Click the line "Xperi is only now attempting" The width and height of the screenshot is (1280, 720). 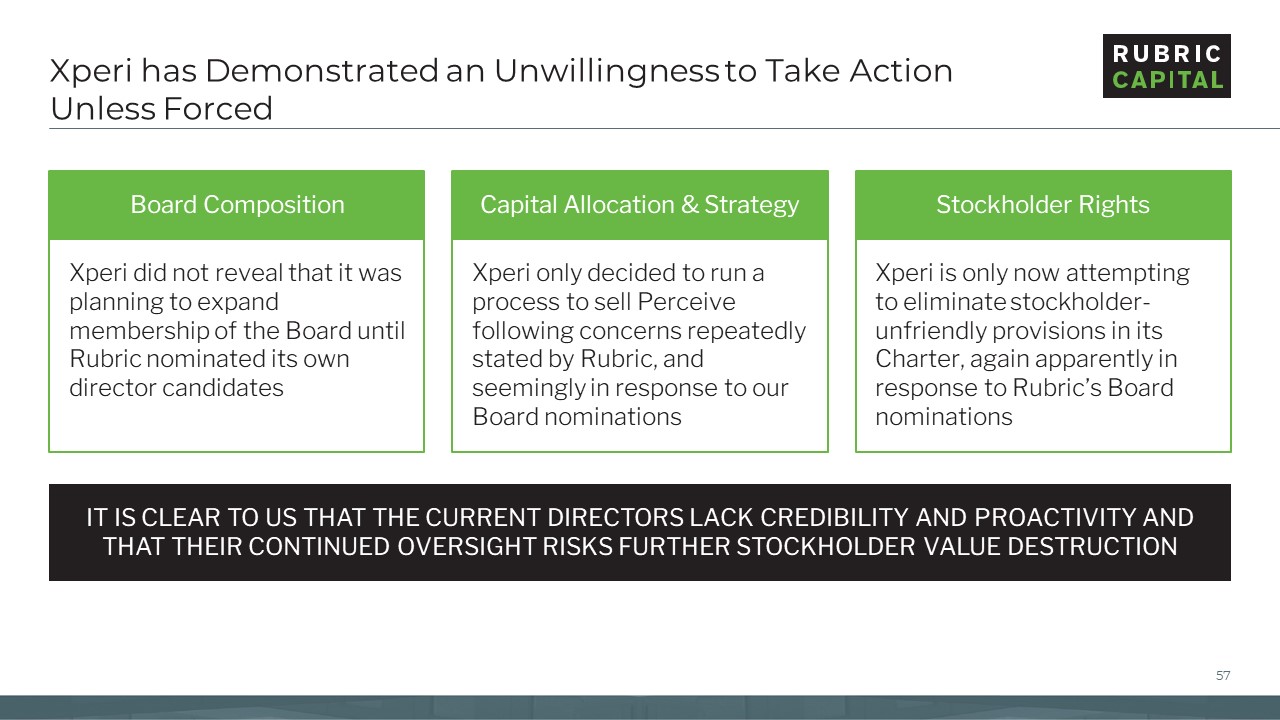[x=1032, y=273]
